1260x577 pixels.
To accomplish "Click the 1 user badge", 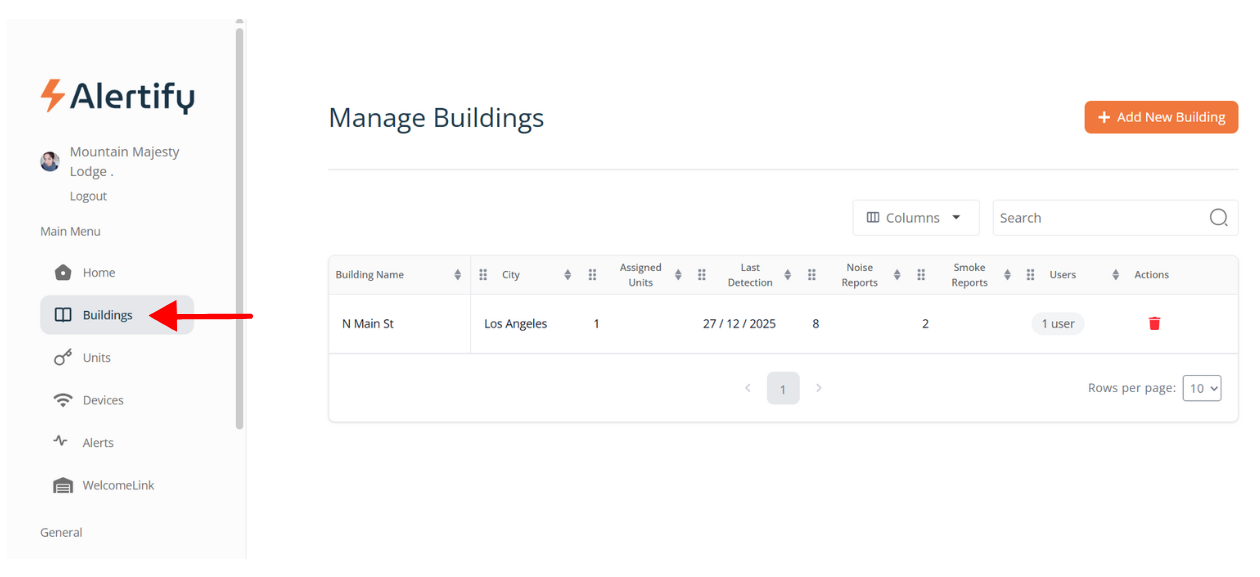I will click(1057, 324).
